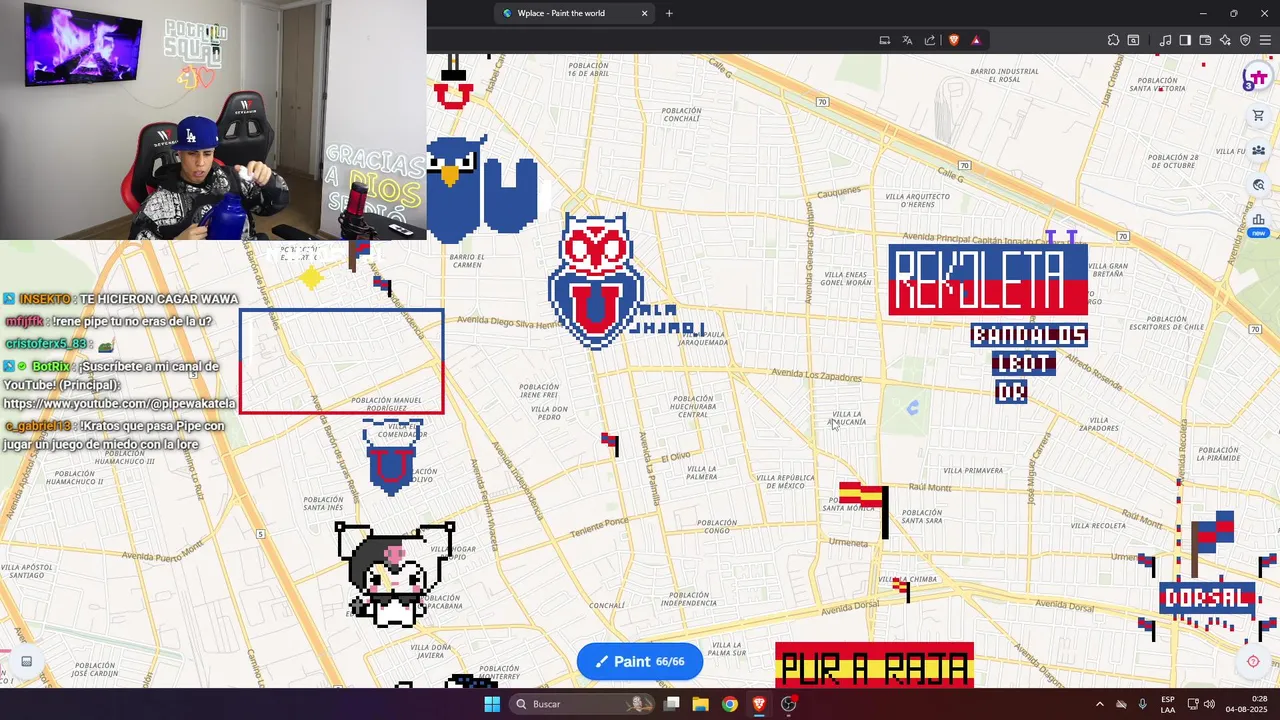Open the media playlist music note icon
Image resolution: width=1280 pixels, height=720 pixels.
point(1165,40)
